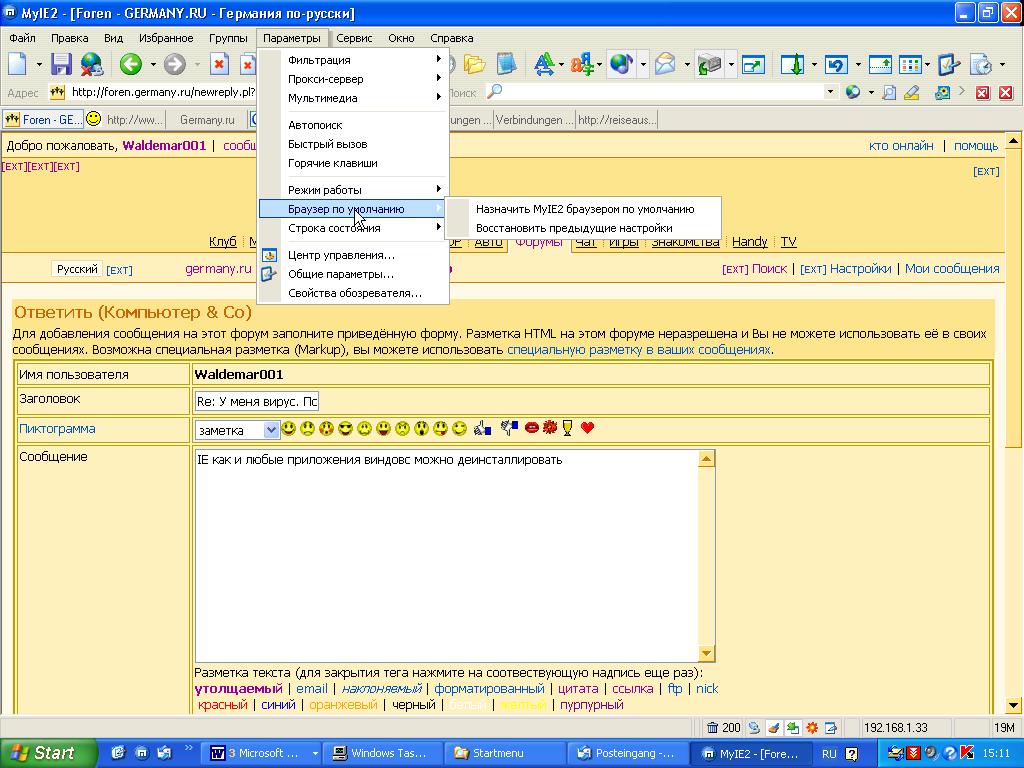The height and width of the screenshot is (768, 1024).
Task: Click the magnifier icon in search box
Action: click(494, 92)
